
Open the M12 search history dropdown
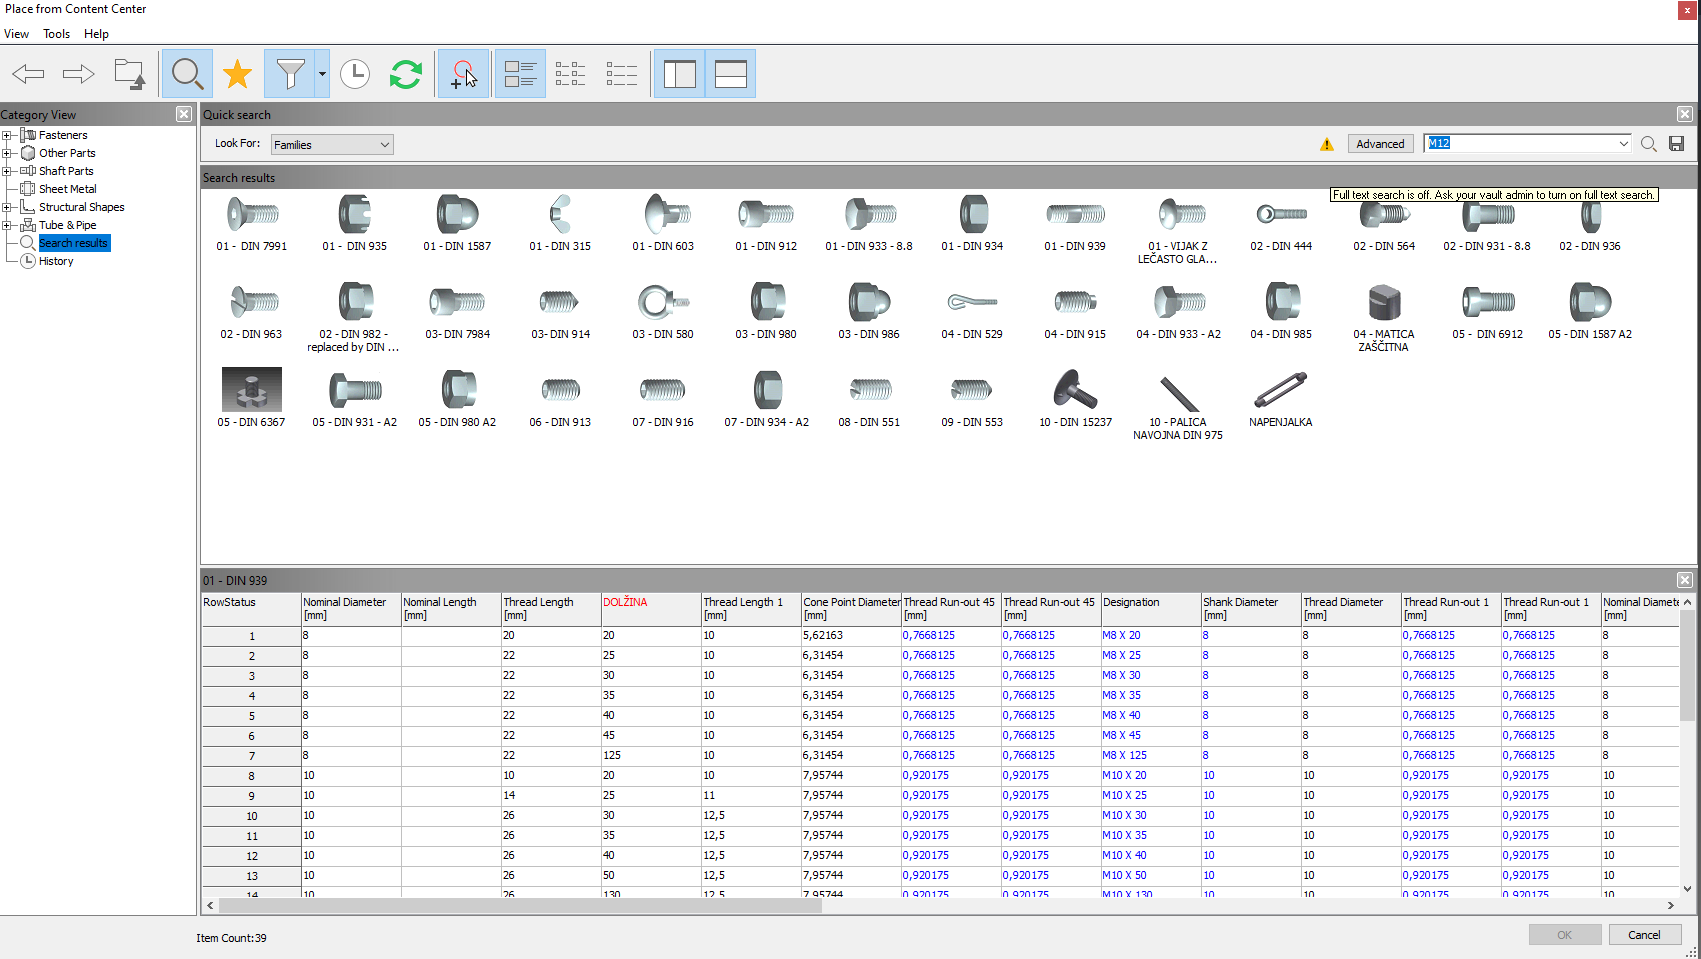[1625, 143]
